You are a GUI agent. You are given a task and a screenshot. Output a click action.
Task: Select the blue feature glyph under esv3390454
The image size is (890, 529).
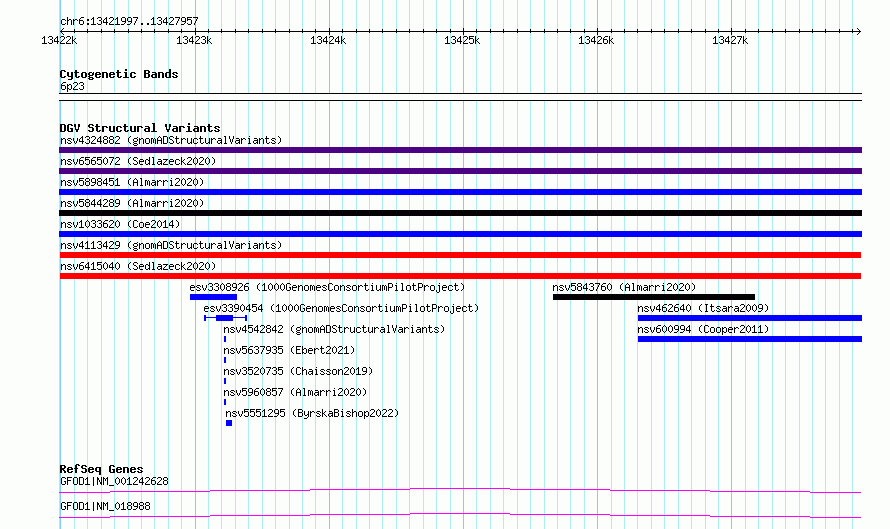click(x=225, y=318)
